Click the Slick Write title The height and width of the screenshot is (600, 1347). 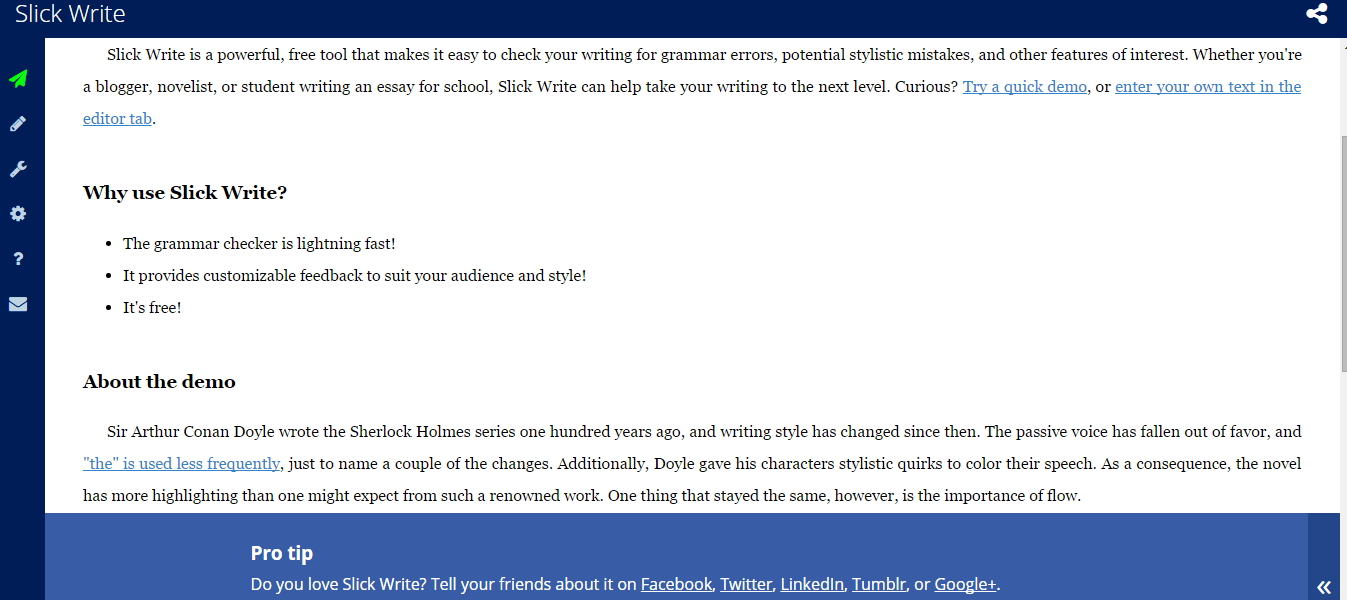pos(70,14)
